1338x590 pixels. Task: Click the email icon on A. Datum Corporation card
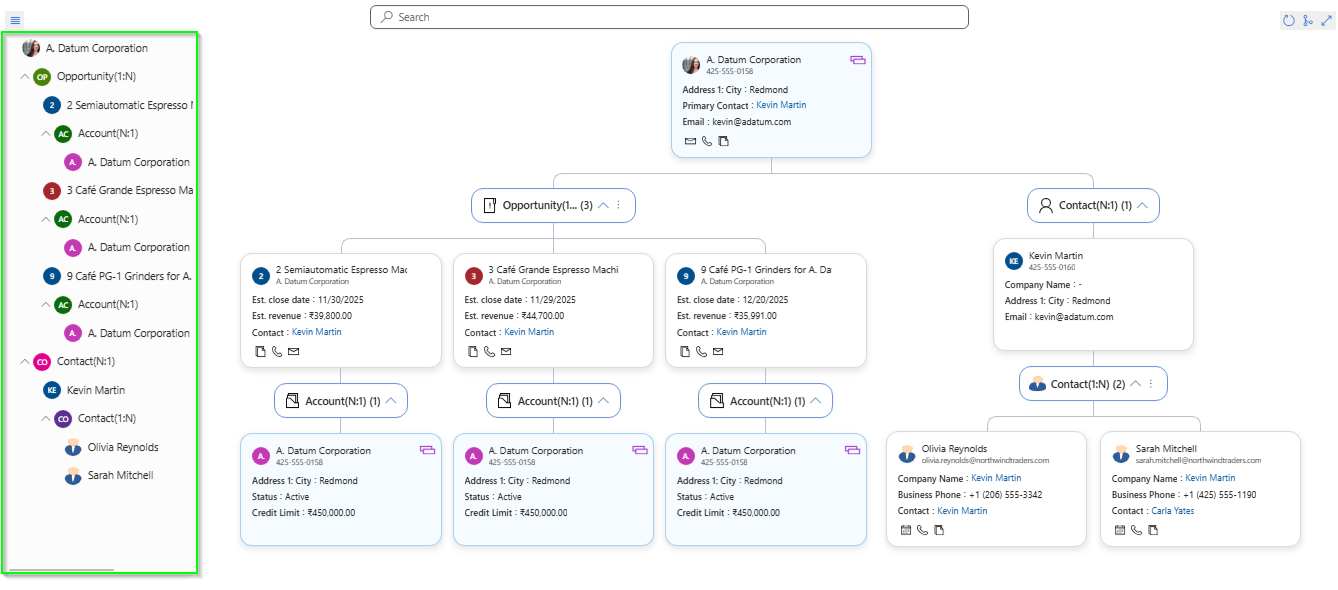pyautogui.click(x=690, y=141)
